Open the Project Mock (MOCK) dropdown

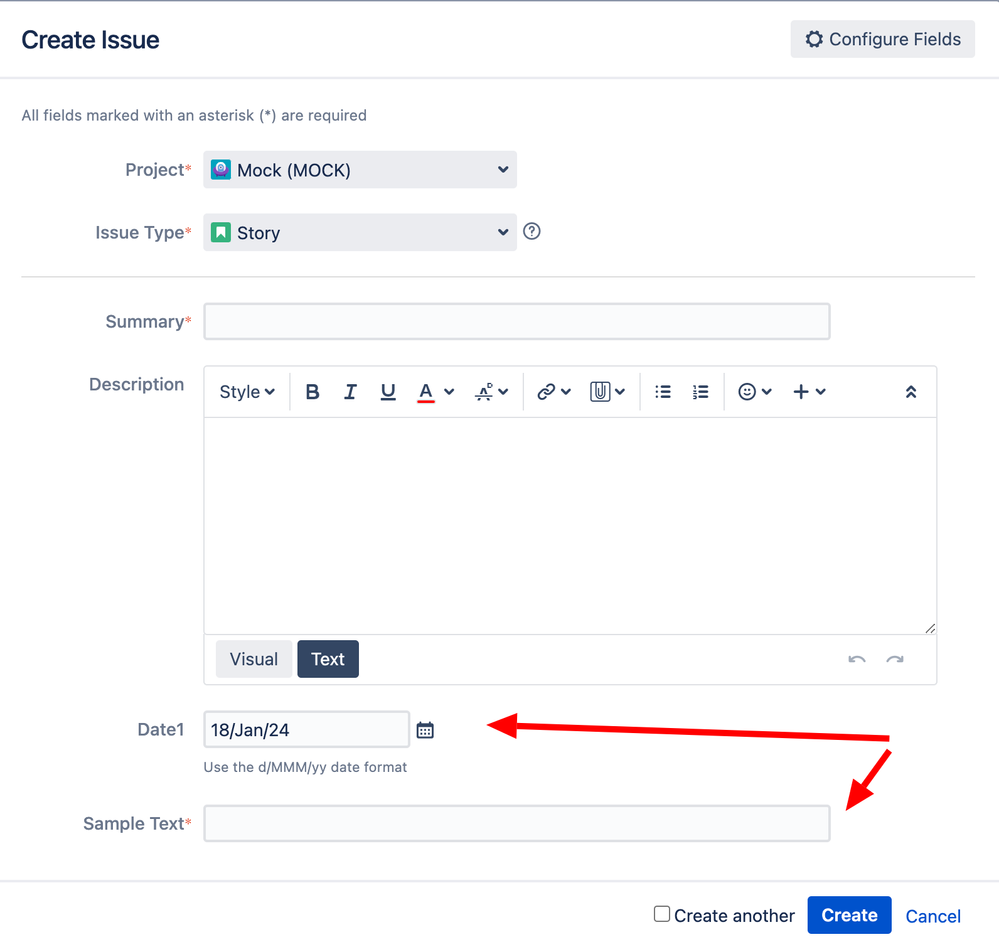360,169
